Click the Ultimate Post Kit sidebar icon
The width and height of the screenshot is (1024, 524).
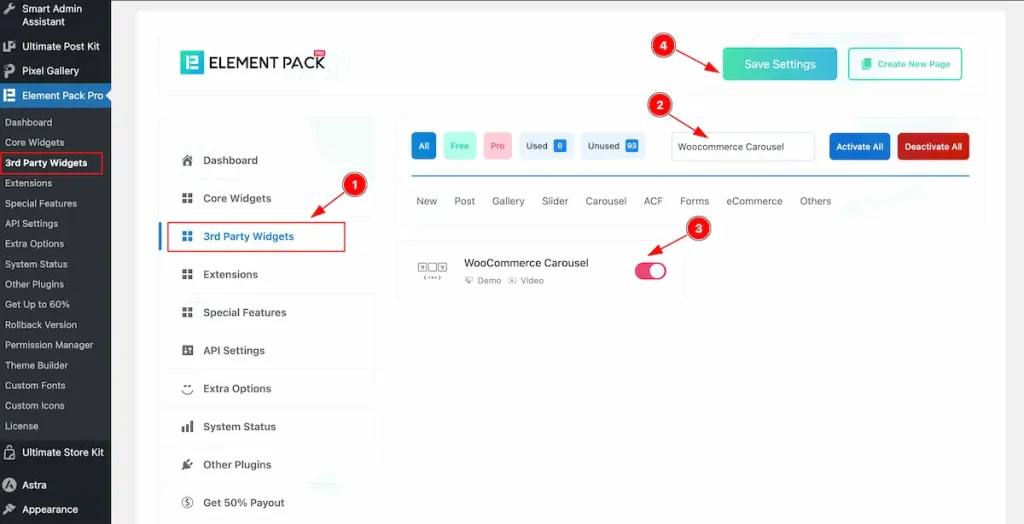(9, 46)
